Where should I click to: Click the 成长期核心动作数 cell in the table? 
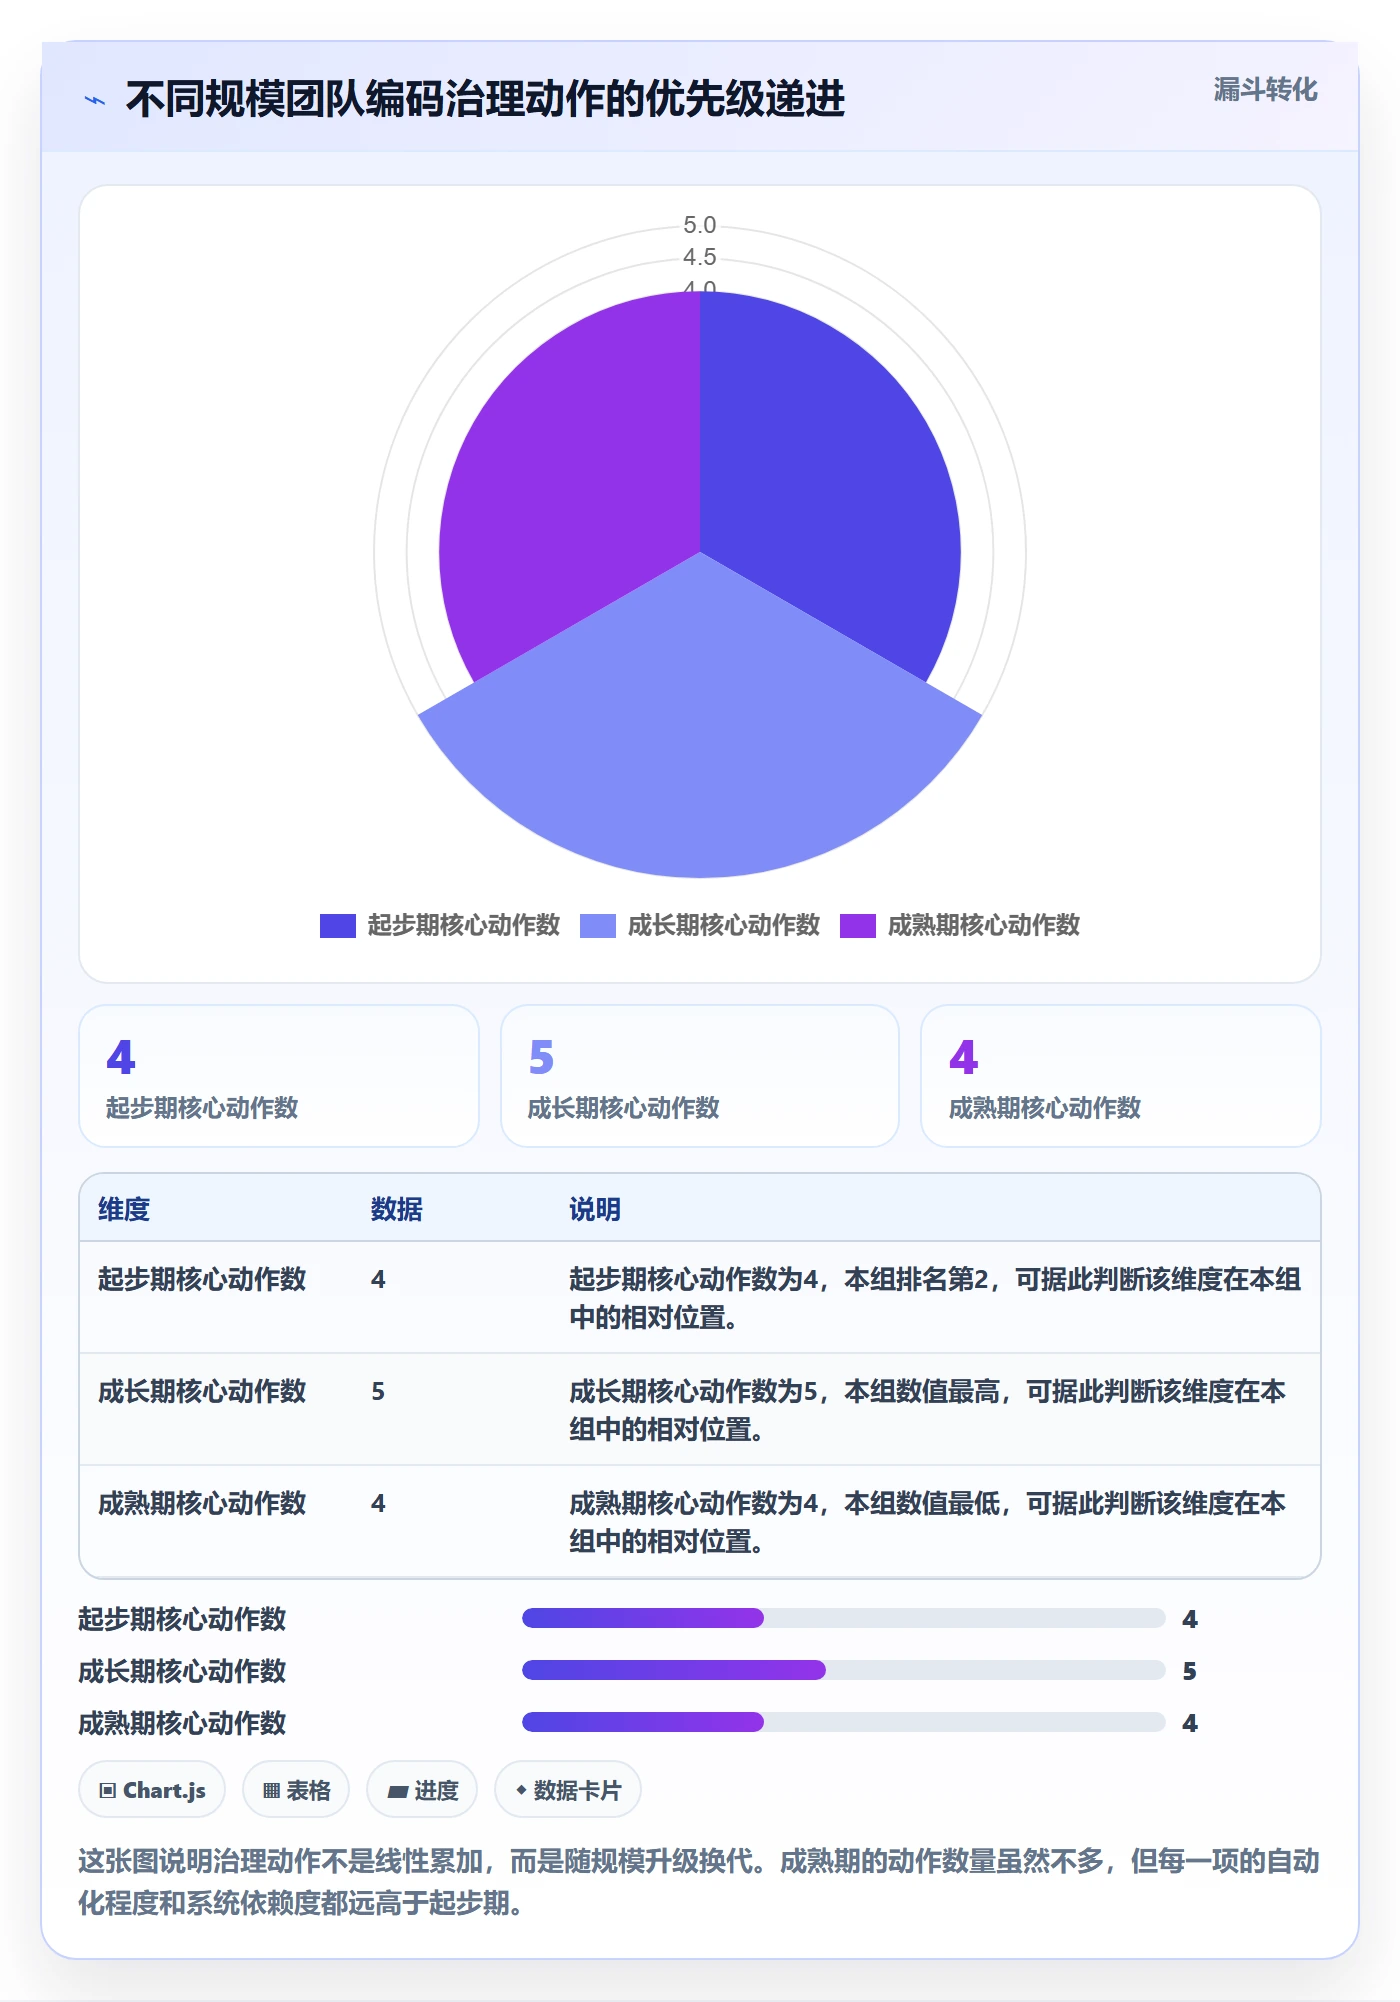pos(202,1391)
